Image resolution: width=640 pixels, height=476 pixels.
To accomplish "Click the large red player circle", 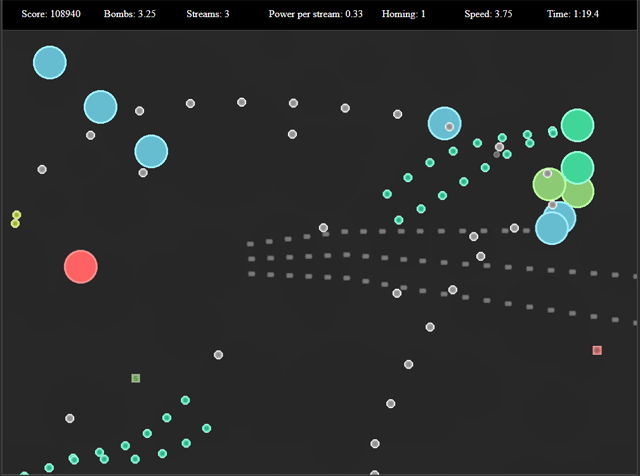I will coord(81,267).
